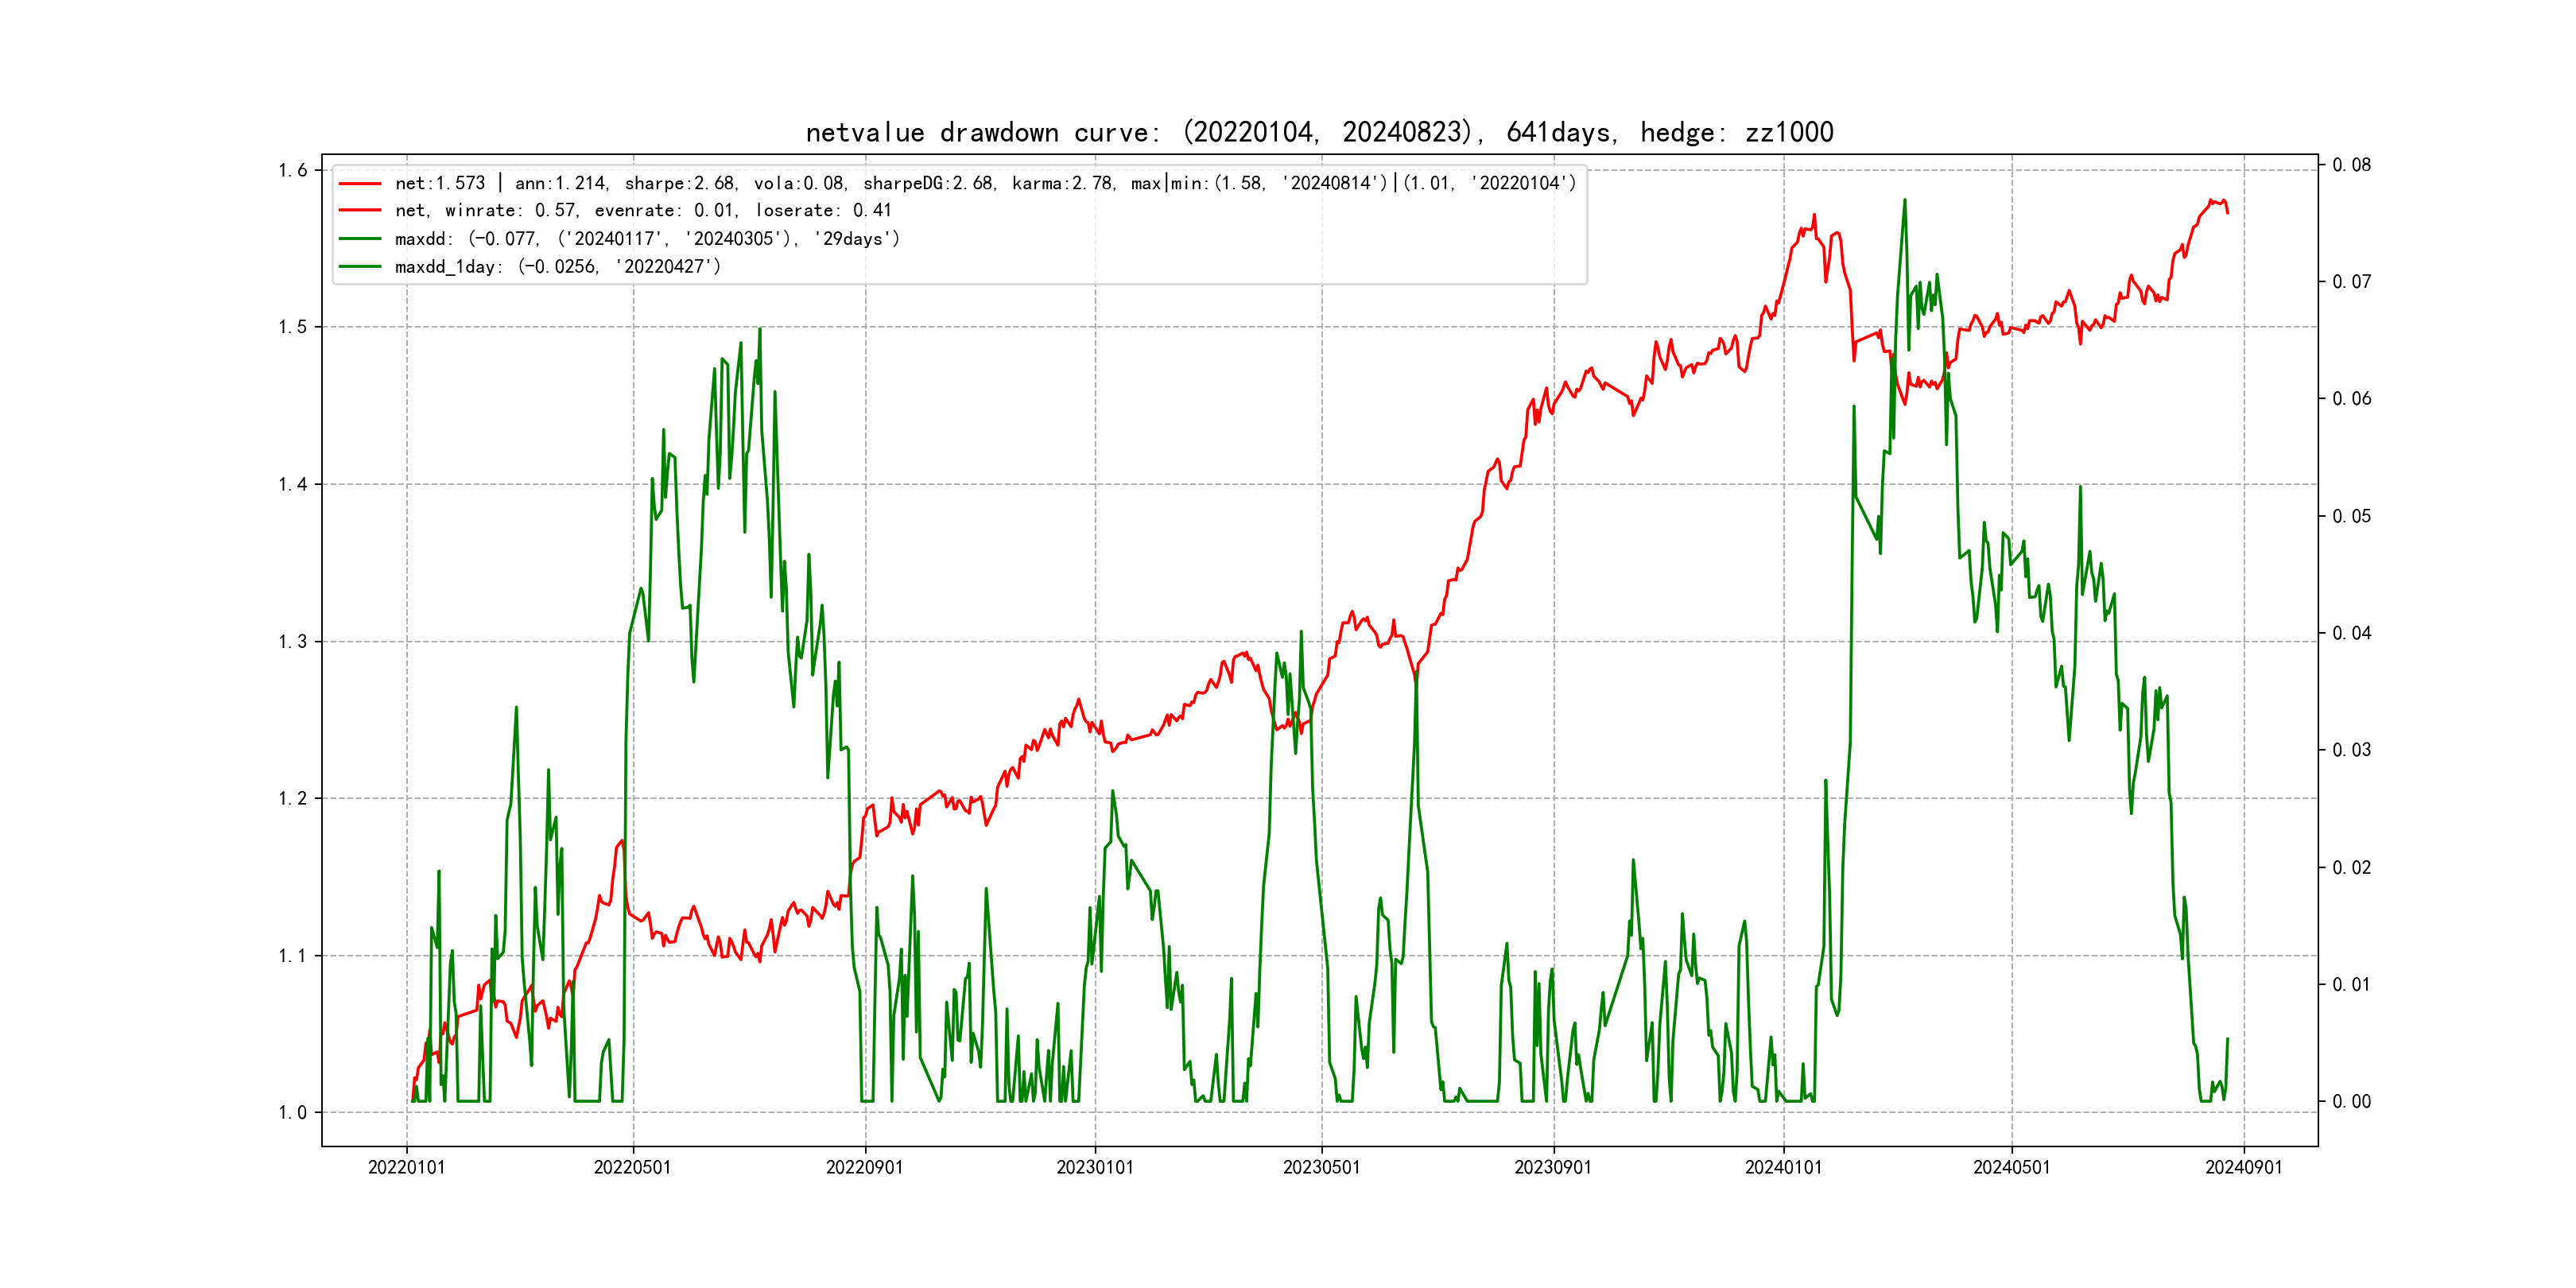The width and height of the screenshot is (2576, 1288).
Task: Click the green swatch beside maxdd_1day legend entry
Action: pyautogui.click(x=360, y=267)
